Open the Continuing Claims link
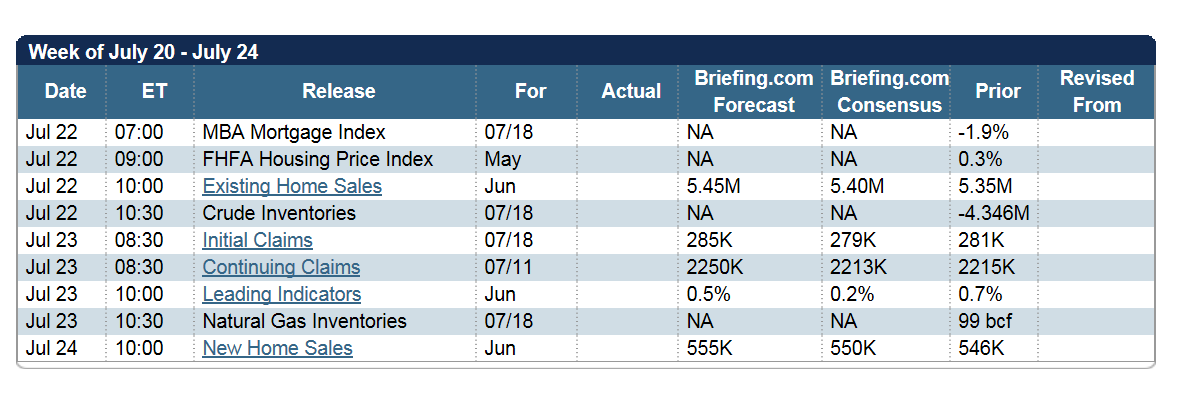 tap(281, 267)
